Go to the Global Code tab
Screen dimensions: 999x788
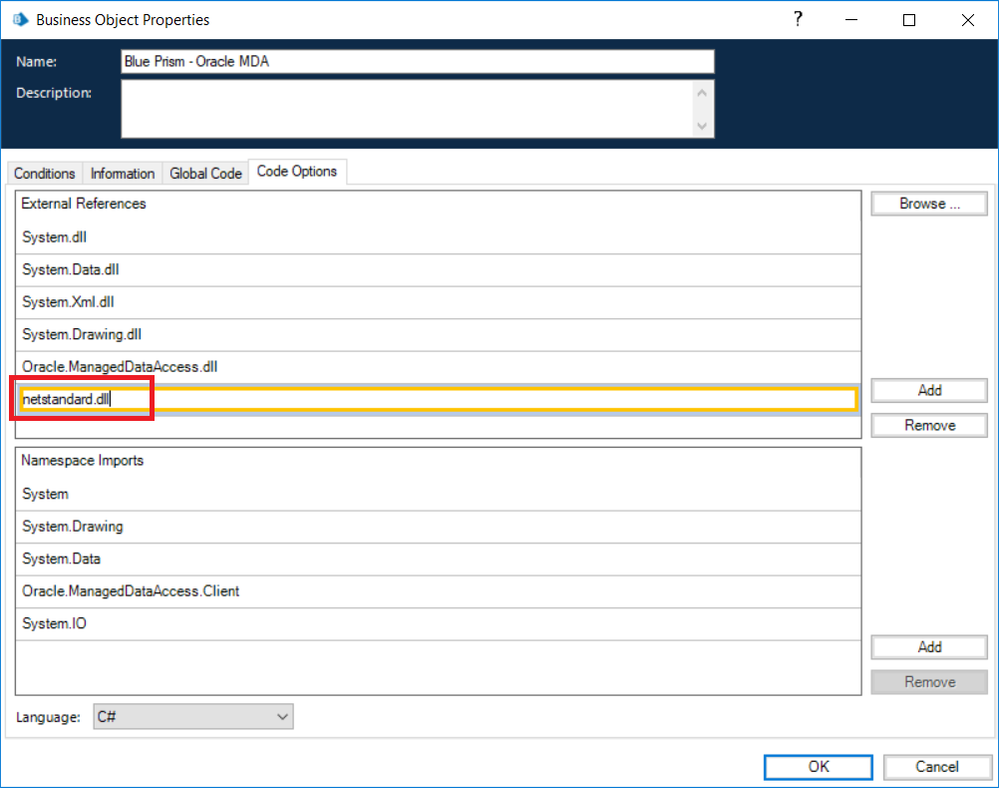pos(206,173)
